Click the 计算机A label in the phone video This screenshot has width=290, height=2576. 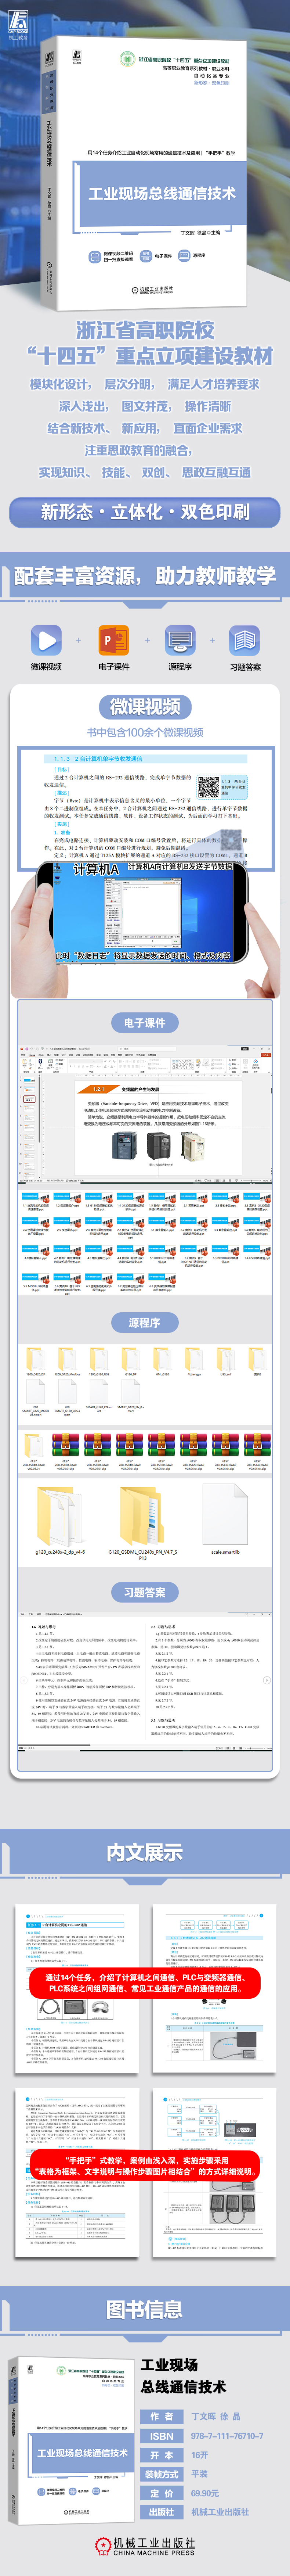[x=96, y=870]
